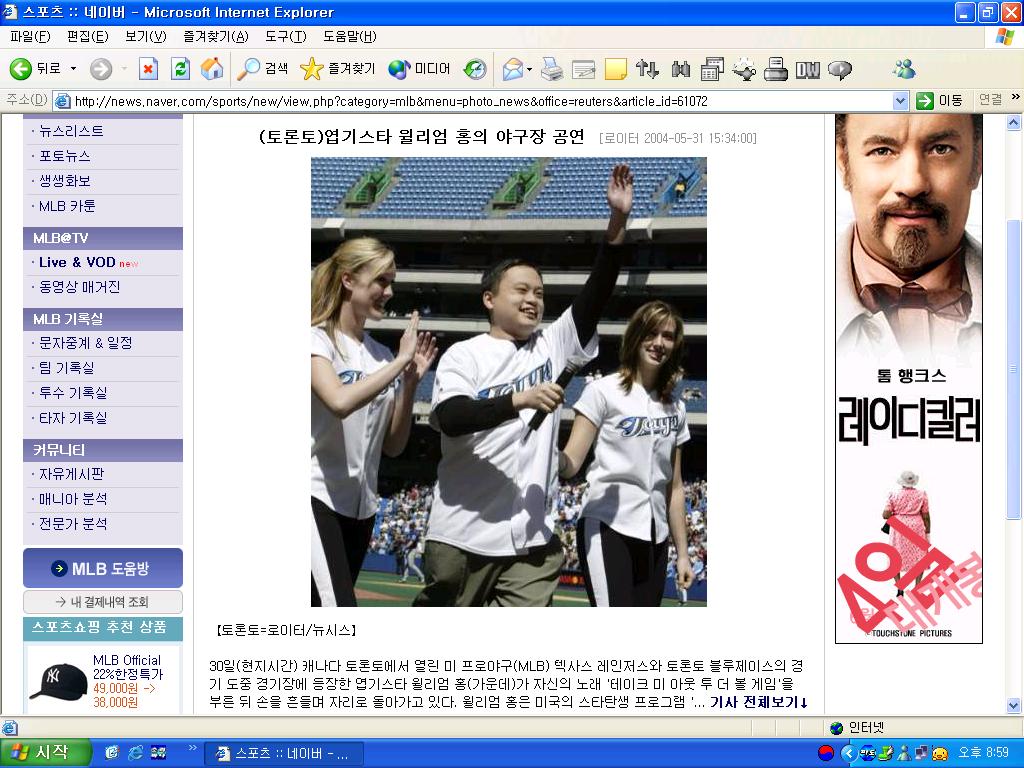Open the Messenger icon in toolbar

click(x=904, y=69)
